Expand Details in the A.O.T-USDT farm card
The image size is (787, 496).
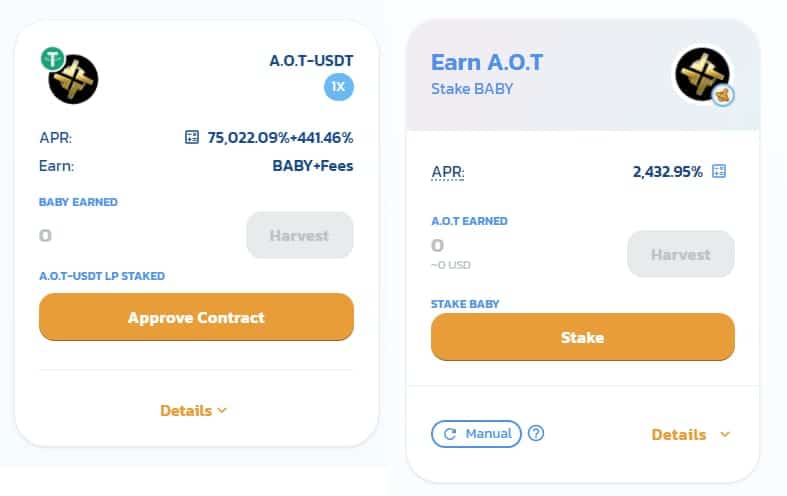pyautogui.click(x=193, y=411)
